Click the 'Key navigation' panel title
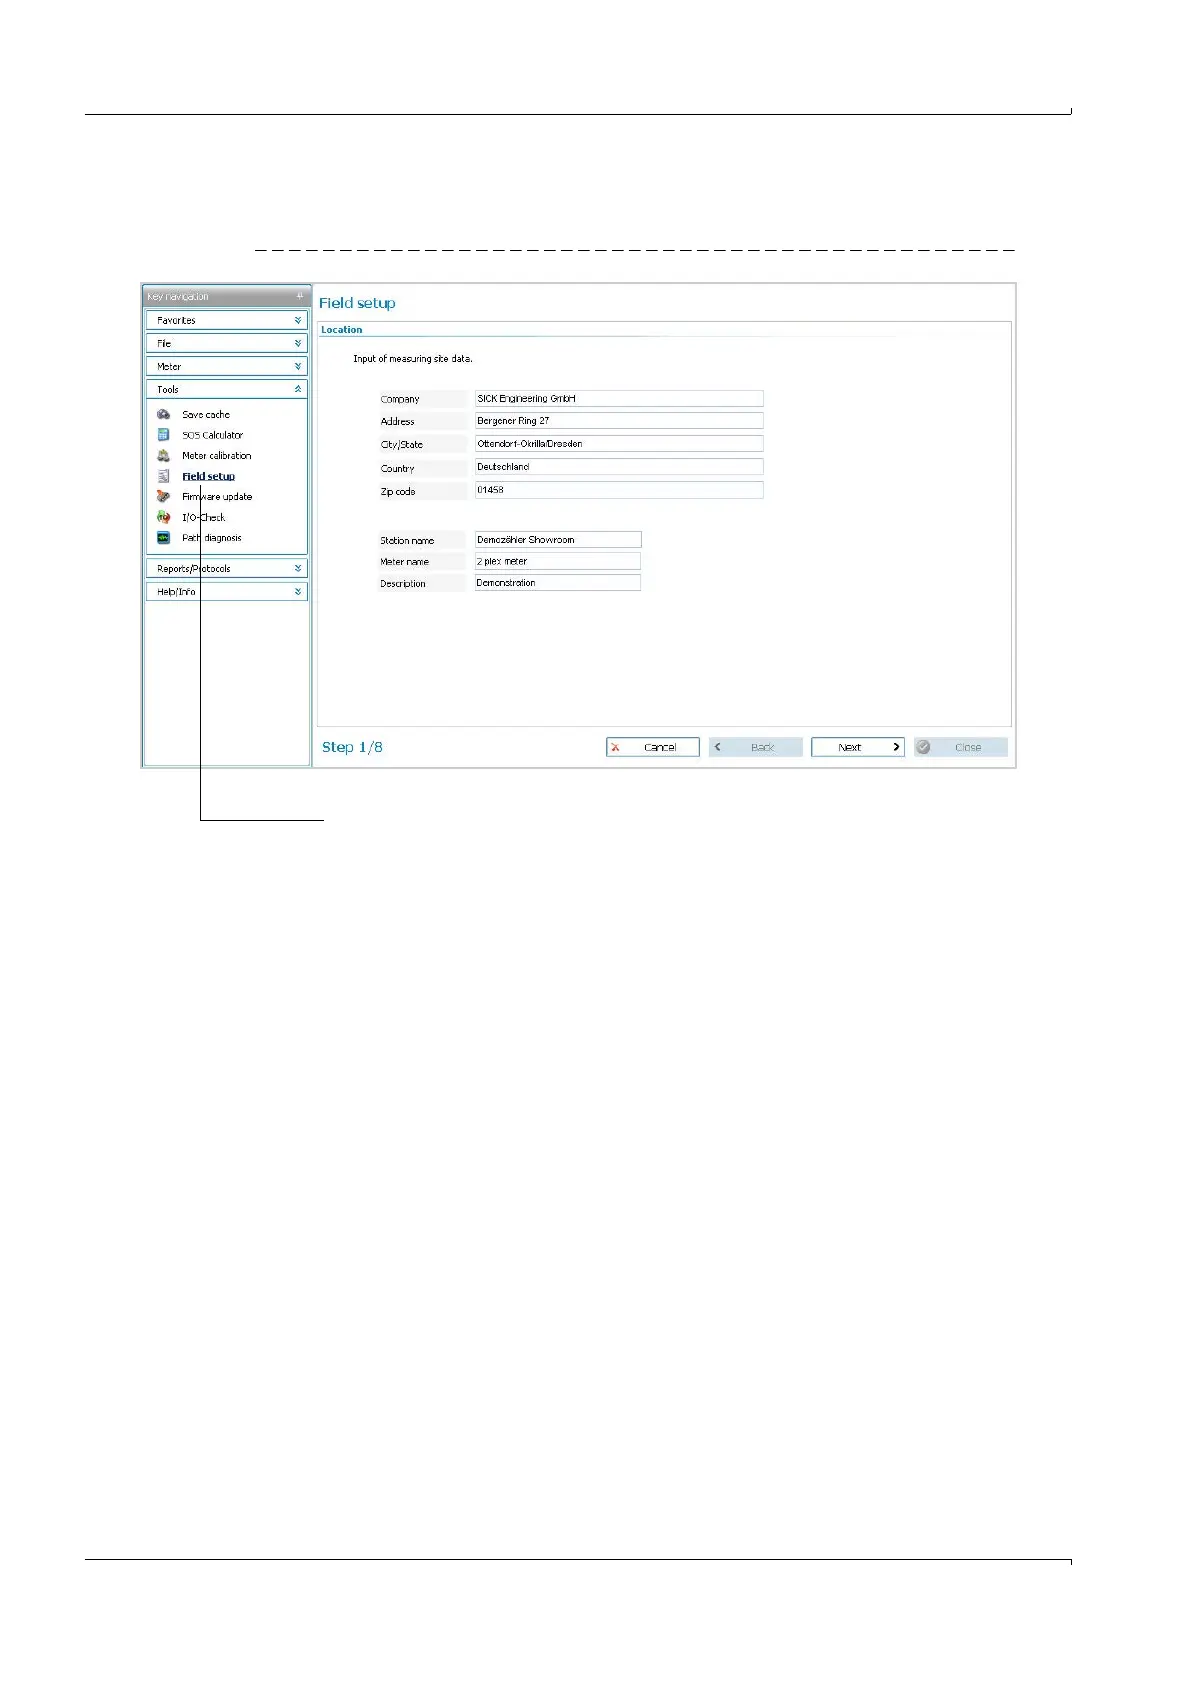Screen dimensions: 1190x1684 tap(178, 296)
